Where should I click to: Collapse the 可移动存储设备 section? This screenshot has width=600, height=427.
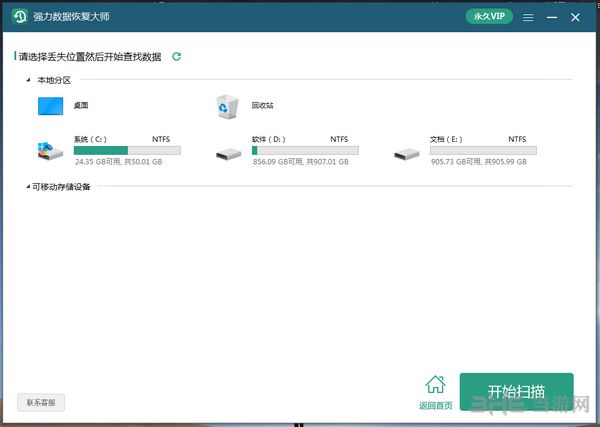click(x=28, y=187)
